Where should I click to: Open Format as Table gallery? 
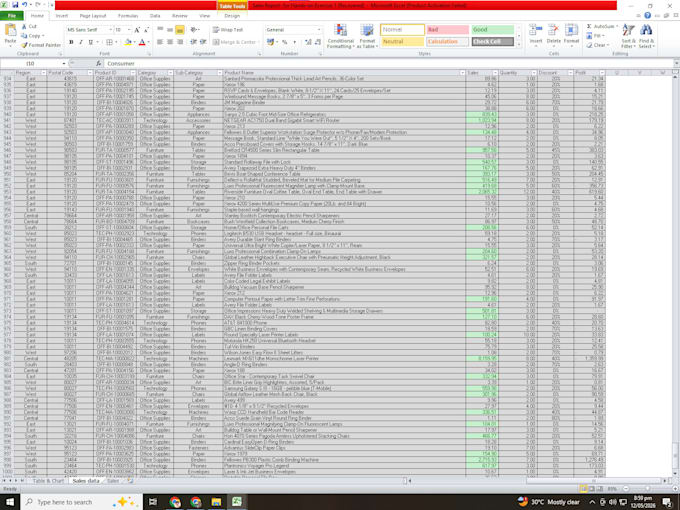(x=367, y=36)
